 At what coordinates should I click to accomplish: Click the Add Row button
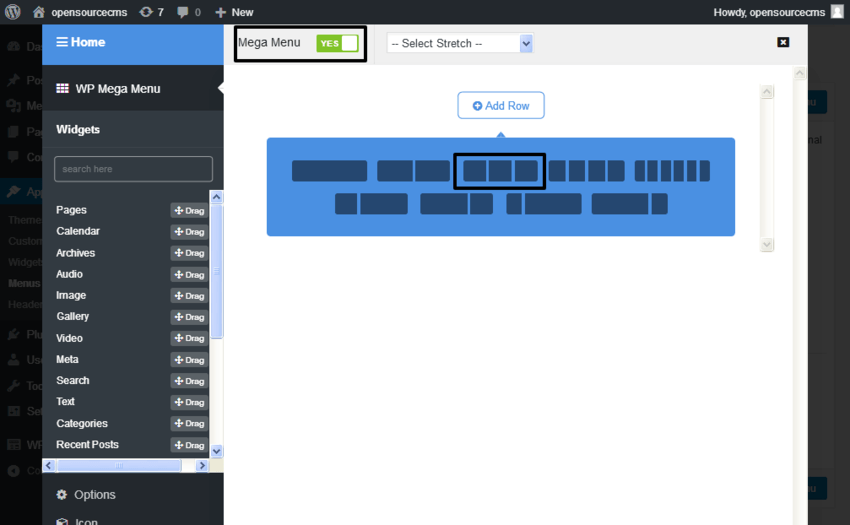coord(501,105)
